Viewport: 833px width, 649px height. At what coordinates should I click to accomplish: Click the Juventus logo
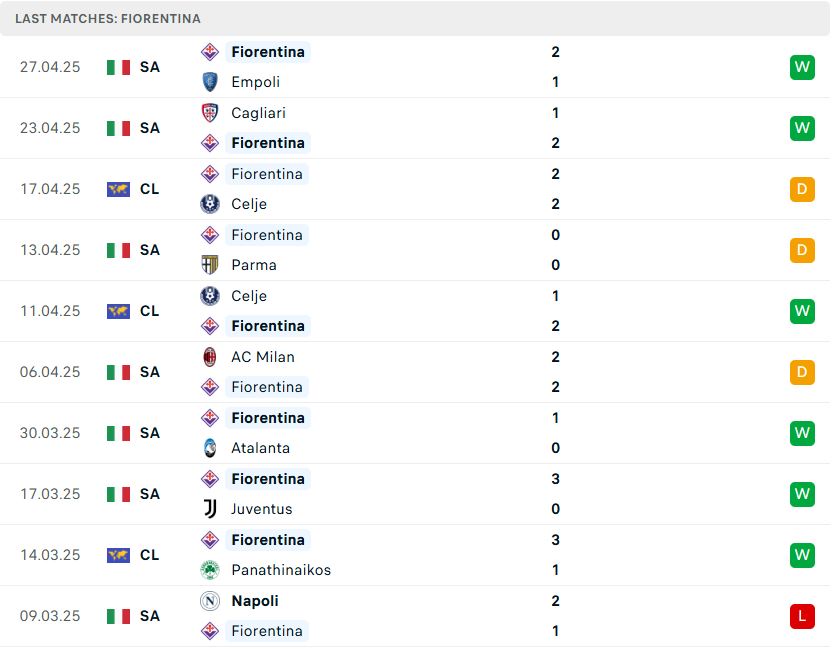pyautogui.click(x=210, y=509)
